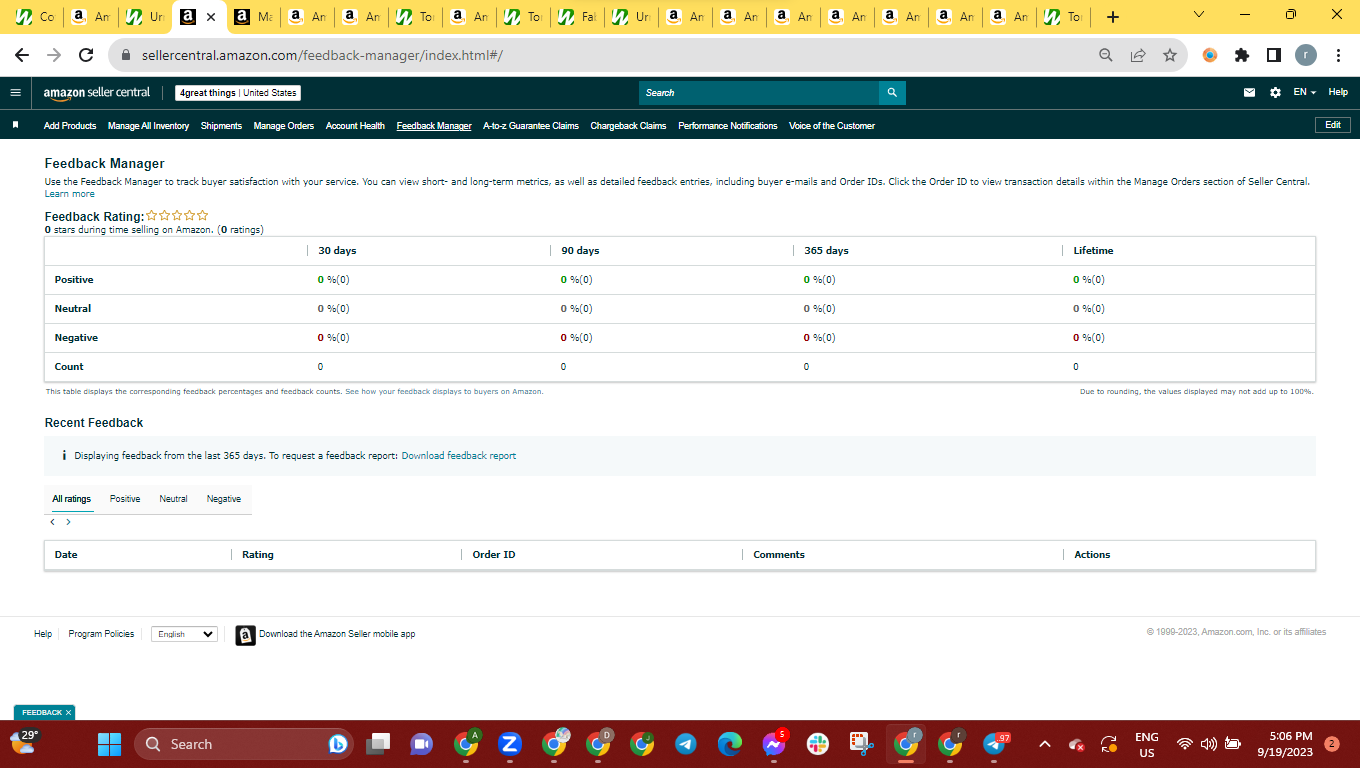Open Microsoft Edge from the taskbar
1360x768 pixels.
(730, 744)
